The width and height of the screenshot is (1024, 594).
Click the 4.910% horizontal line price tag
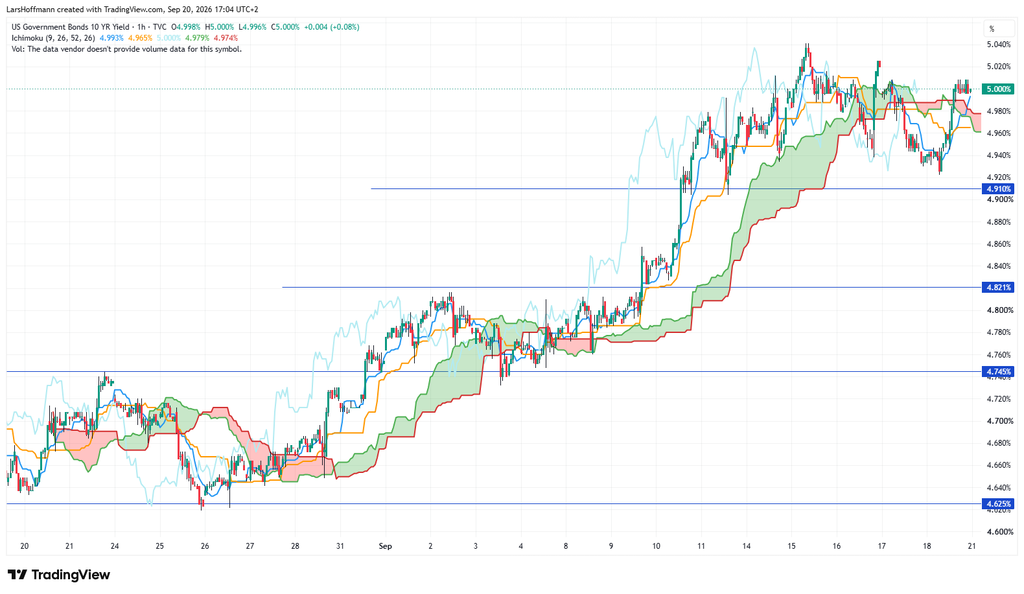tap(999, 189)
